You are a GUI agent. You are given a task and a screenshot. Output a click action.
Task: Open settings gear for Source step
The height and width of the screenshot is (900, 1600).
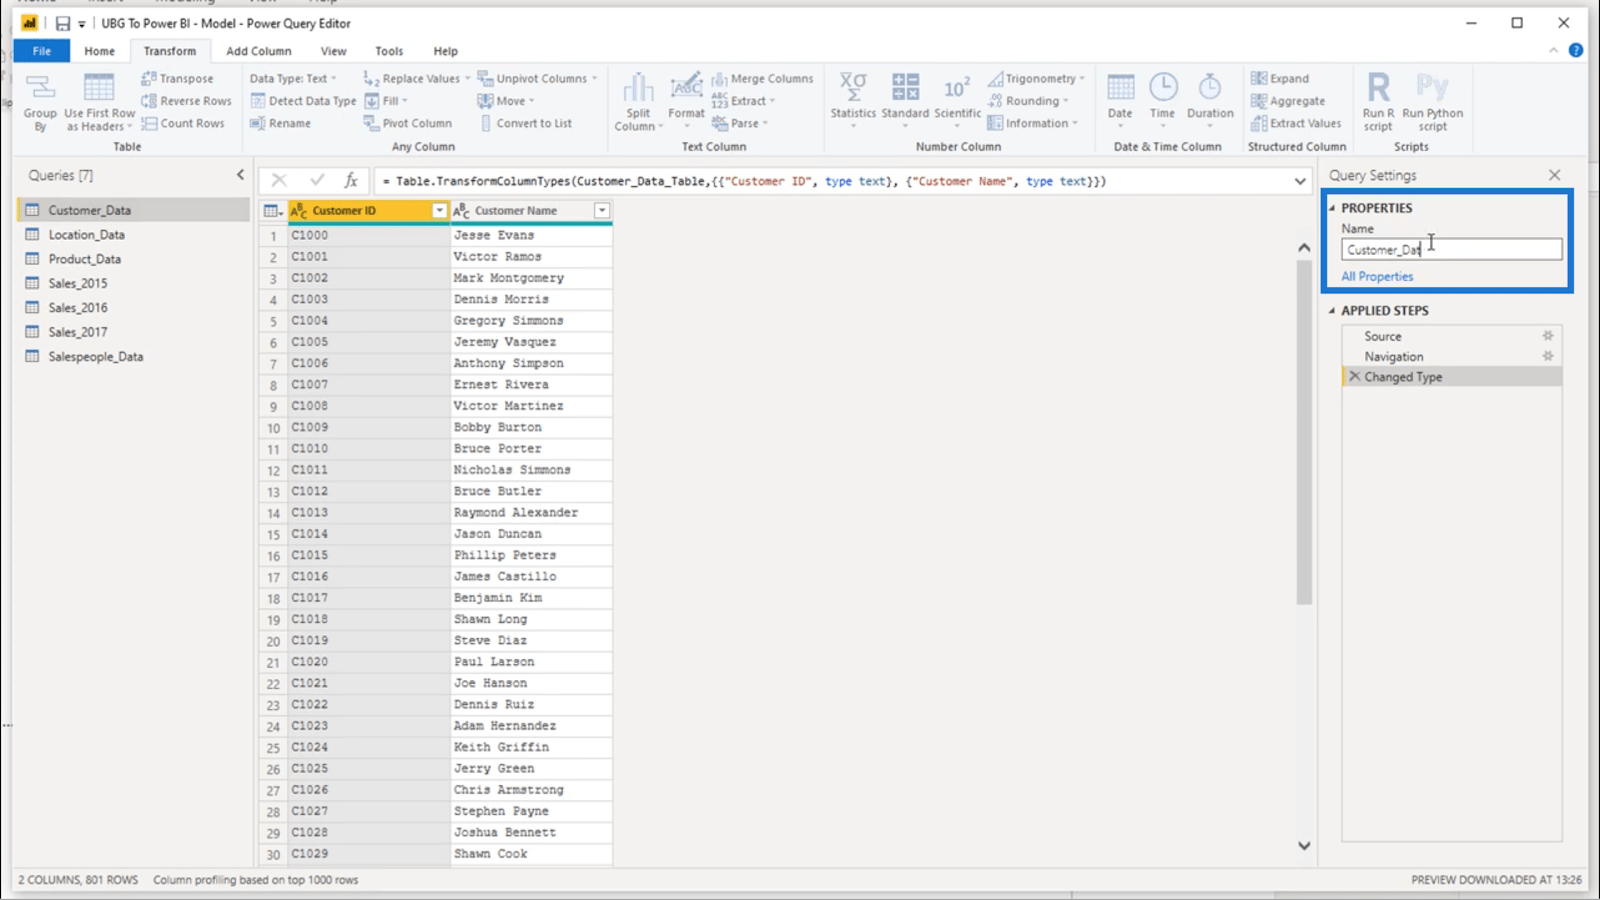tap(1548, 336)
